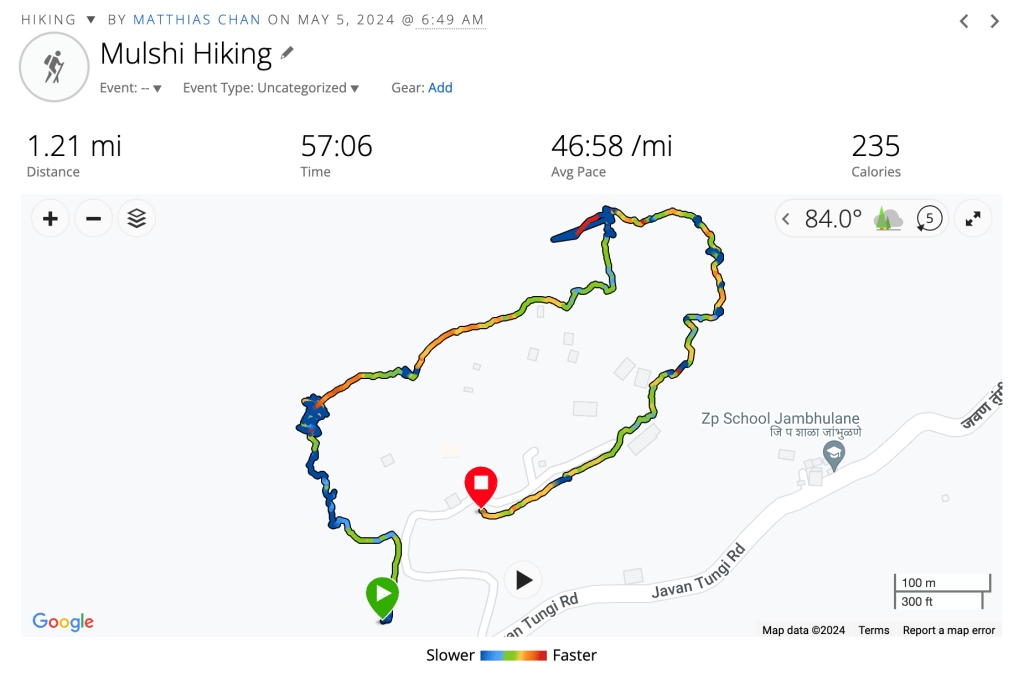Play the route animation on the map
The height and width of the screenshot is (675, 1024).
(523, 579)
